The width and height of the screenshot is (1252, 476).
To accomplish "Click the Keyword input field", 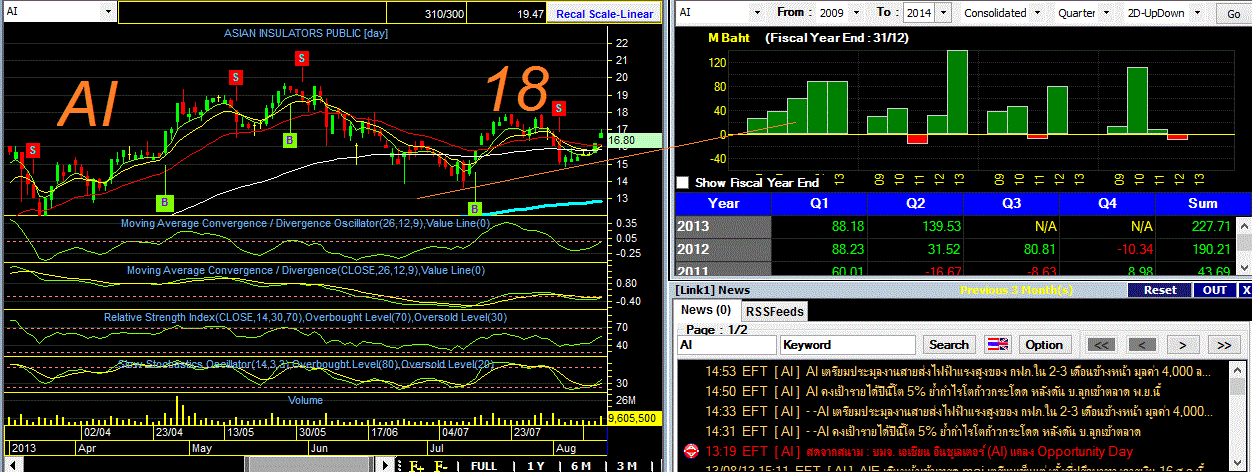I will (x=848, y=344).
